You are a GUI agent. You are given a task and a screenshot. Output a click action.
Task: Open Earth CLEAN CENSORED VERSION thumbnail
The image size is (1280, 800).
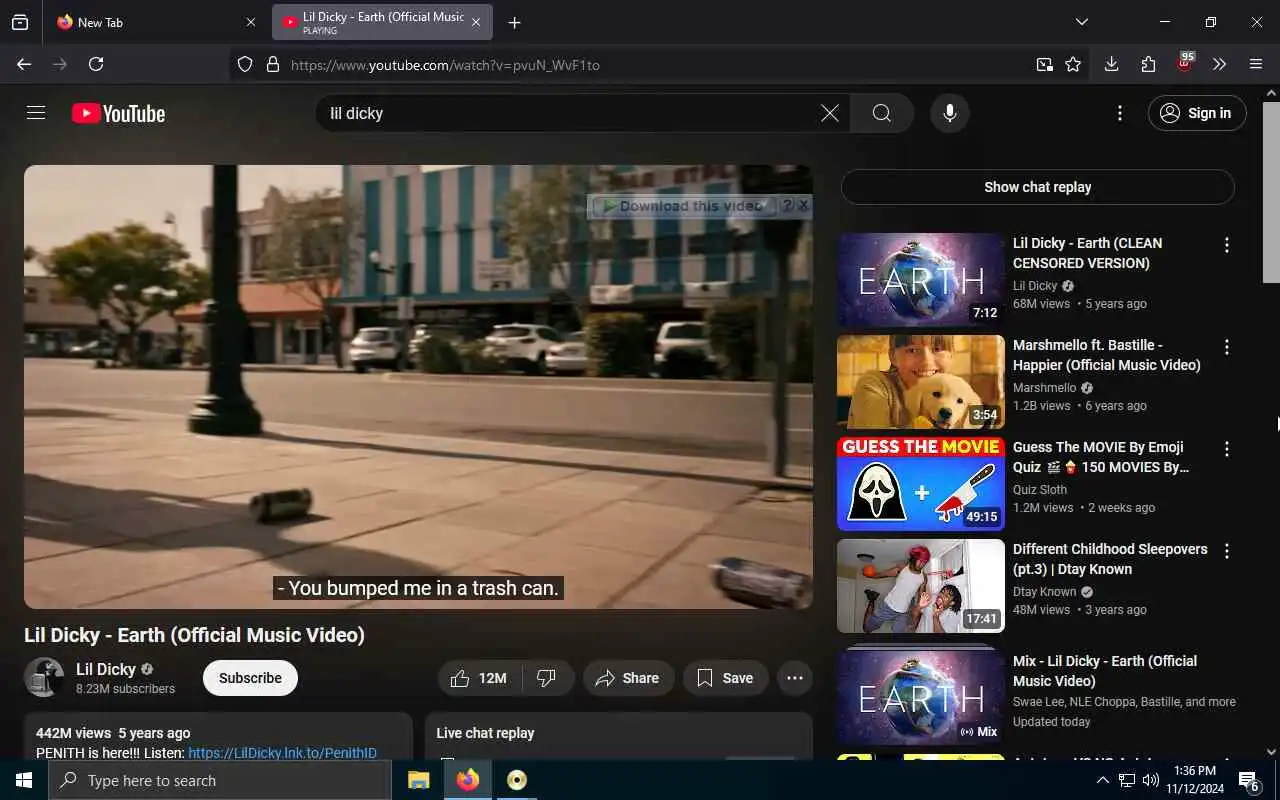tap(921, 280)
